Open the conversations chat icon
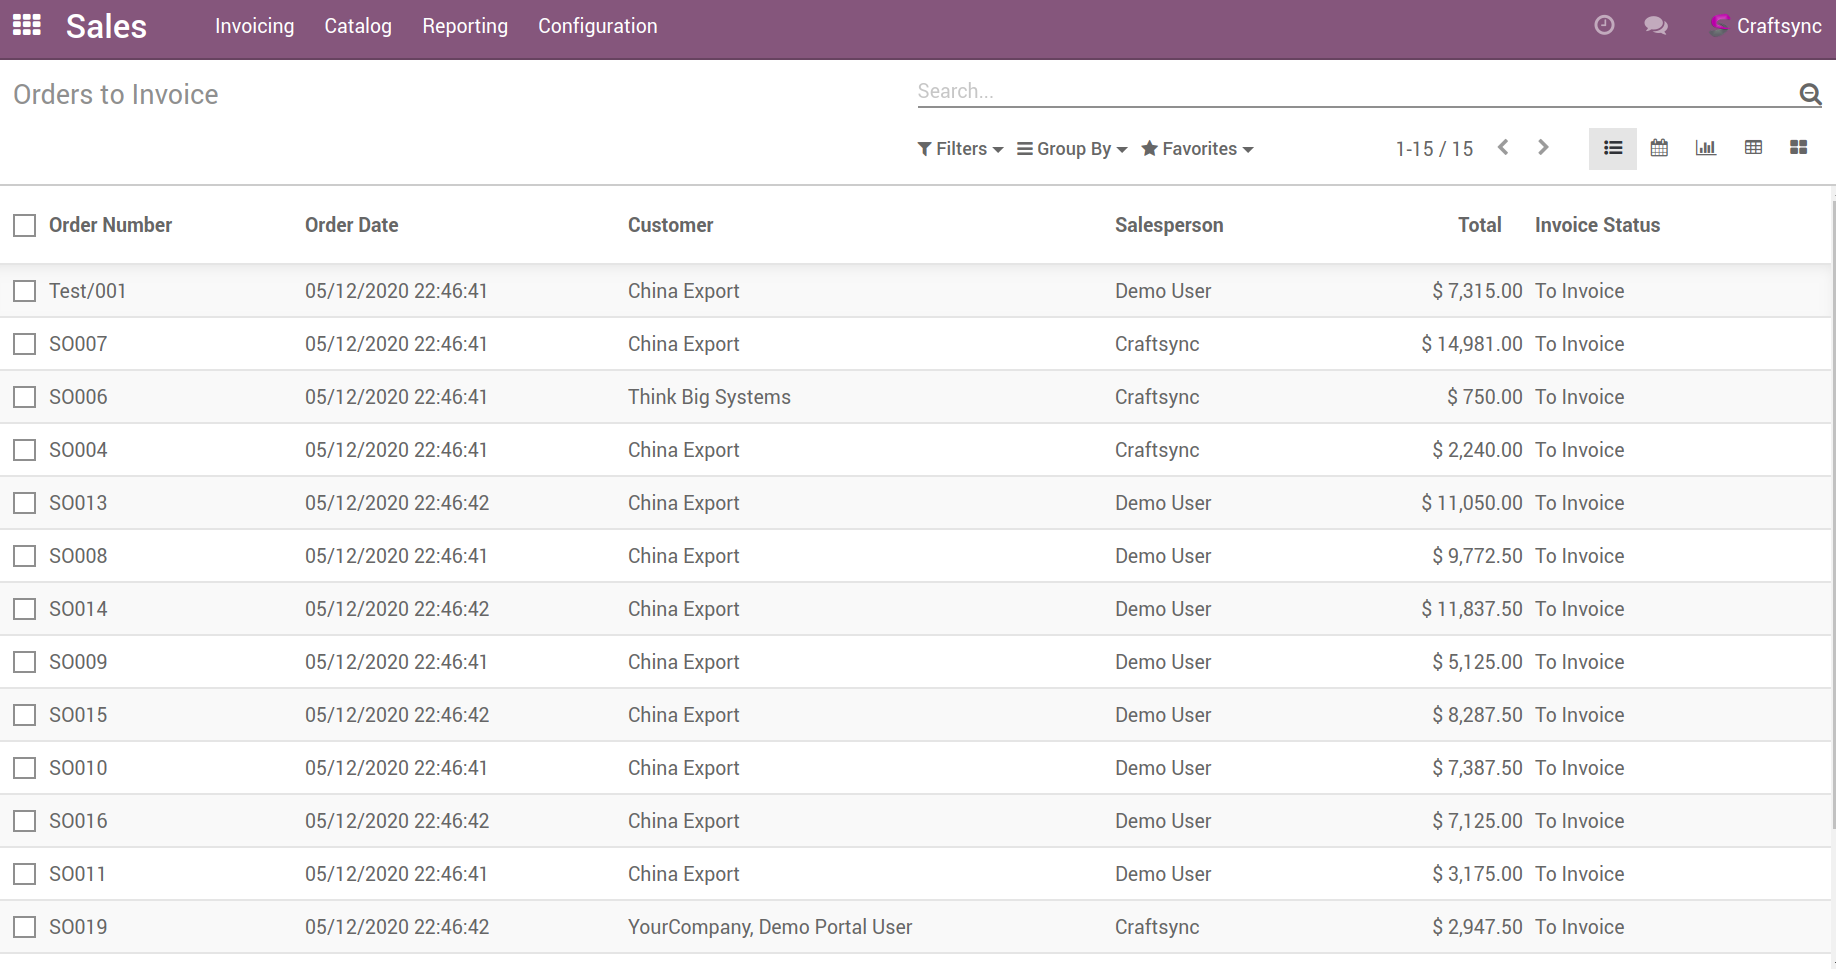1836x969 pixels. click(1656, 26)
